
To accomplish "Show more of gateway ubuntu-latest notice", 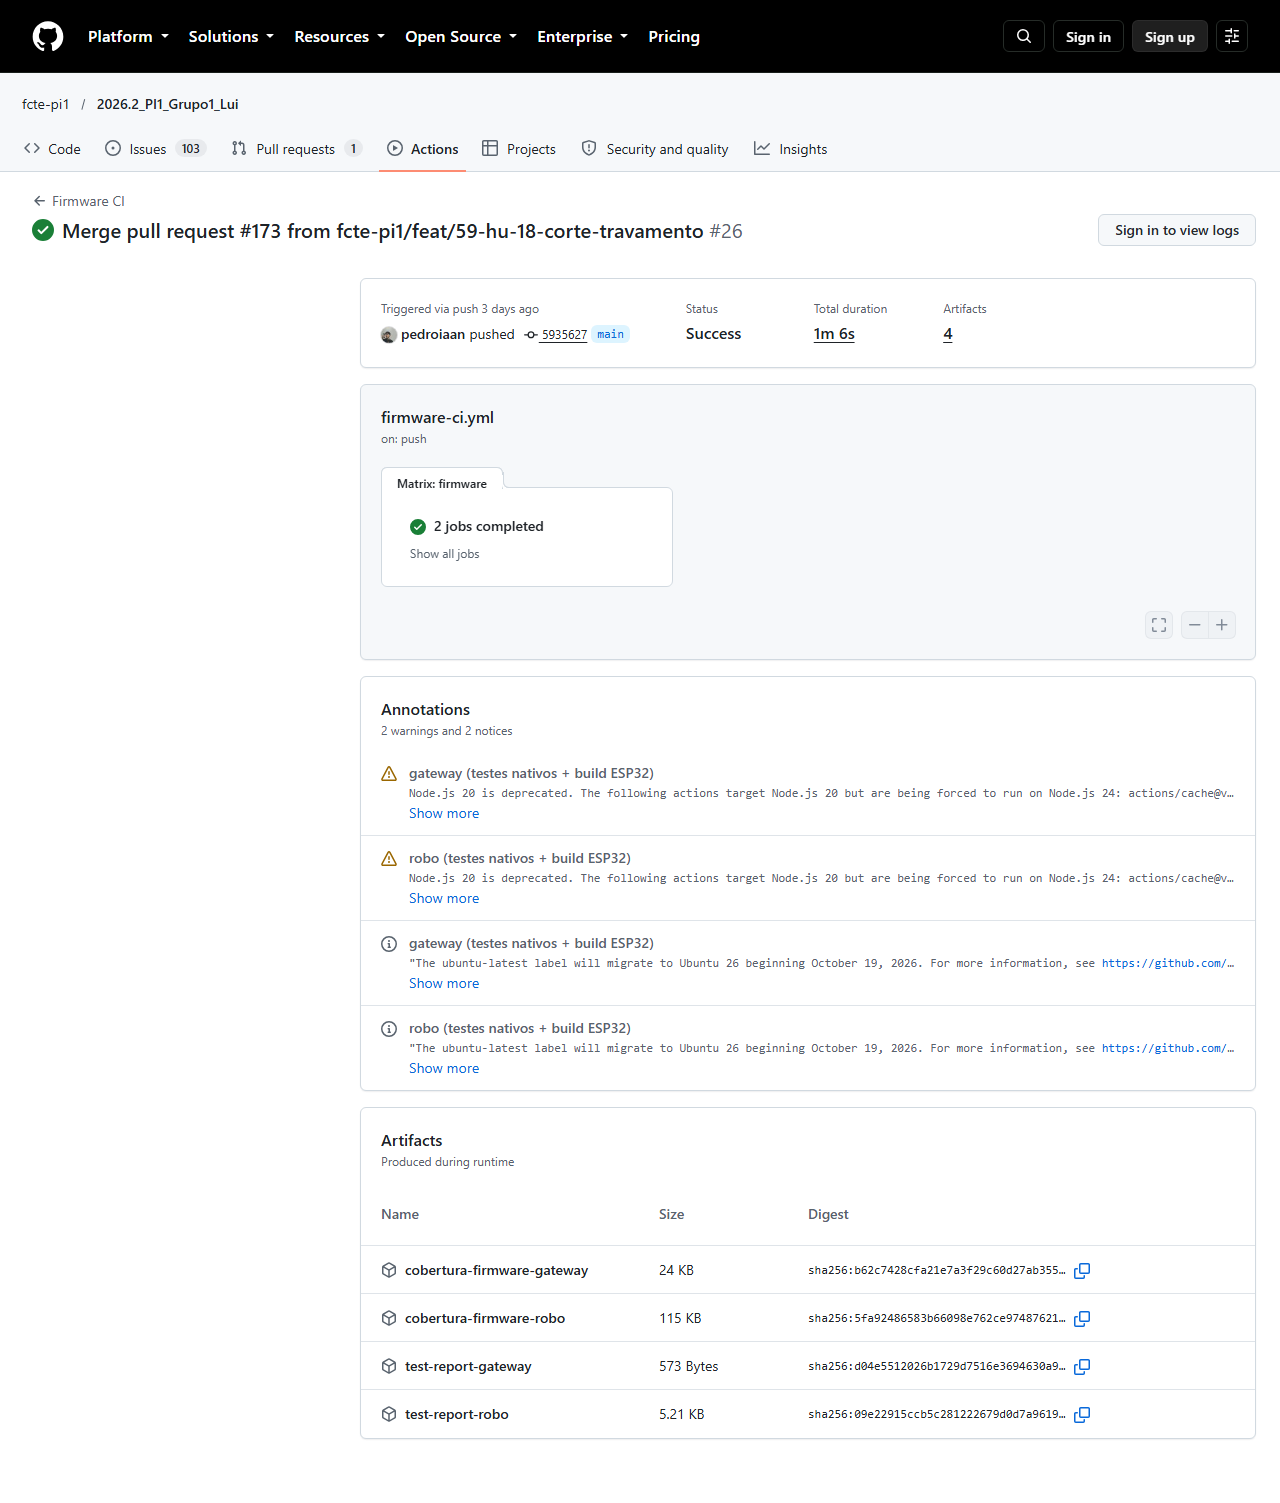I will click(444, 984).
